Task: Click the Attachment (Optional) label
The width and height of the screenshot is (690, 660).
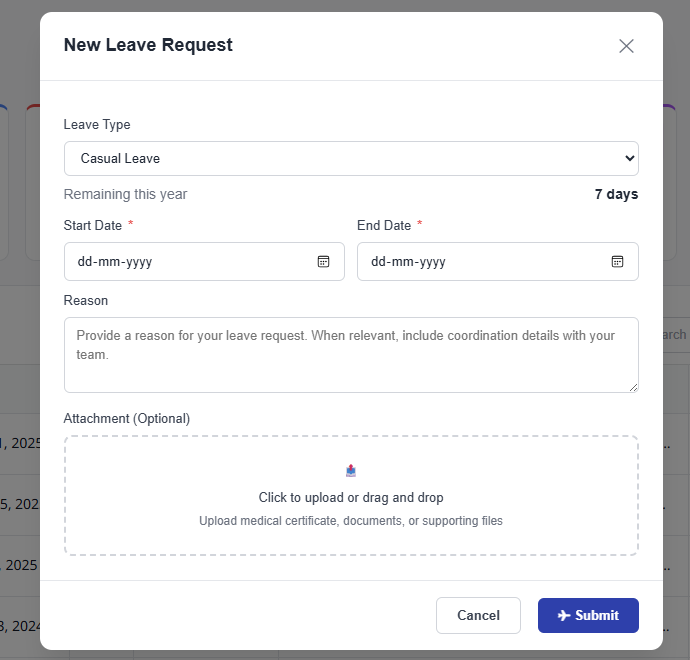Action: (x=127, y=418)
